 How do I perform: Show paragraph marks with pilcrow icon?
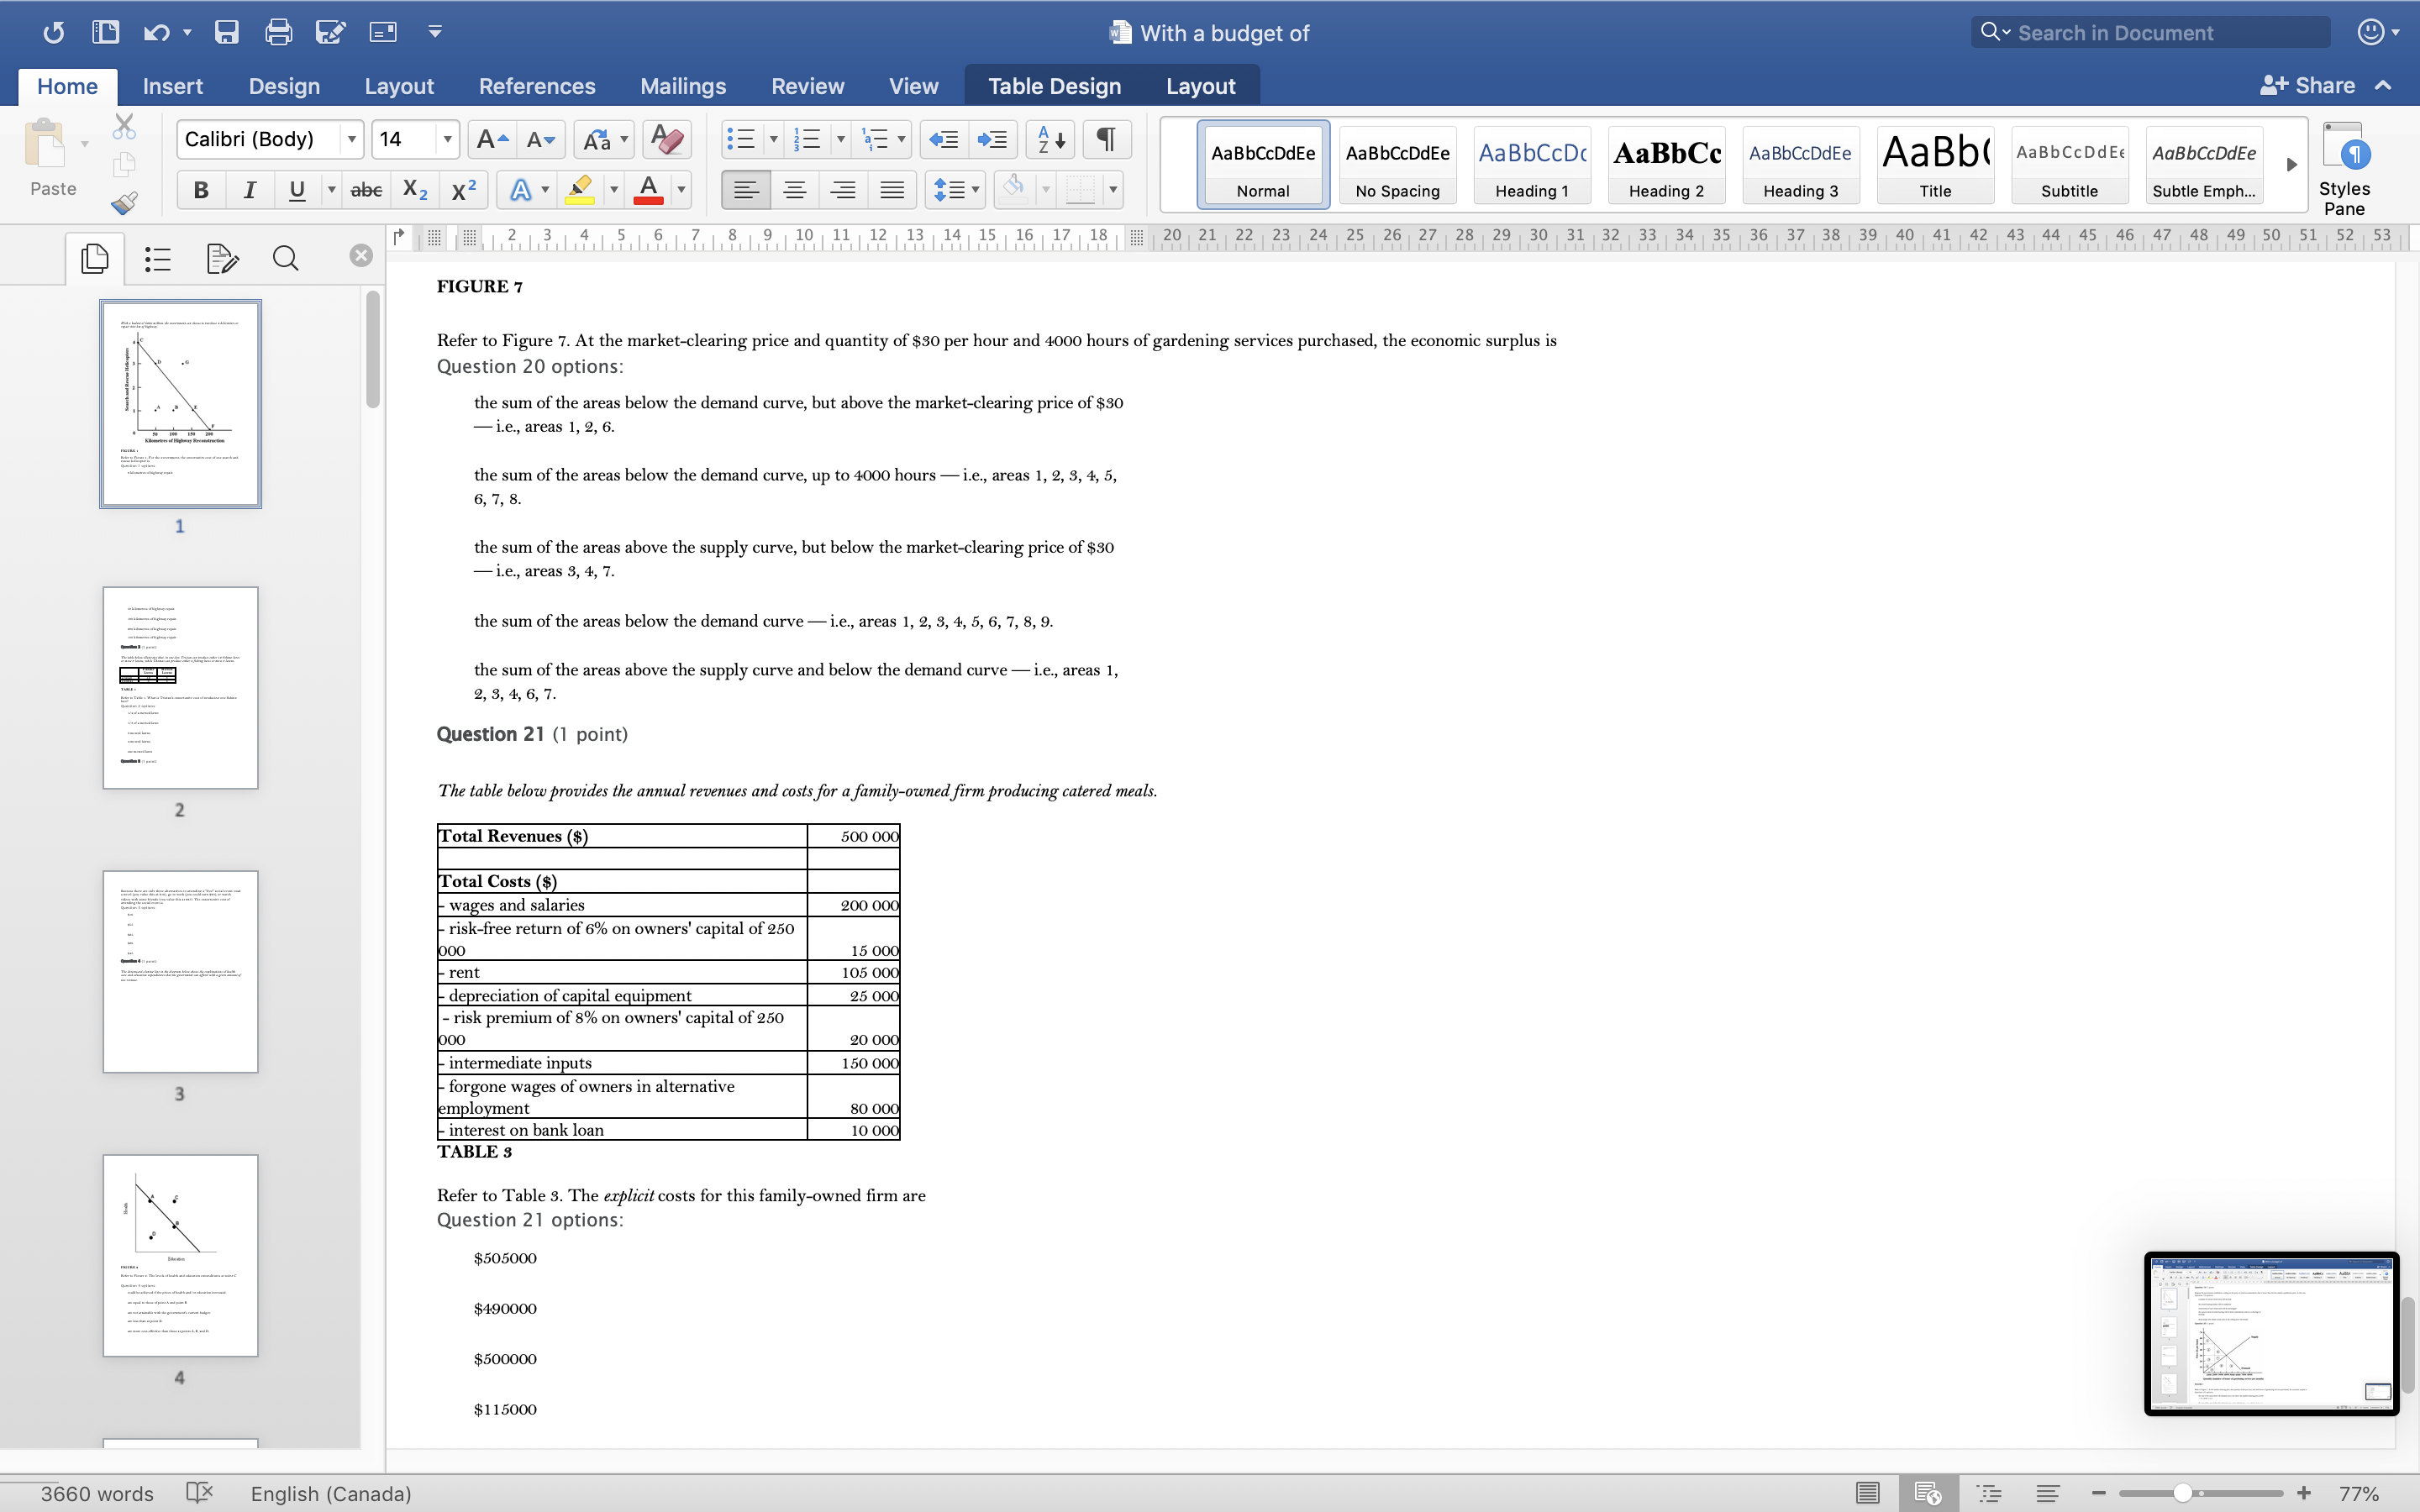click(1105, 139)
